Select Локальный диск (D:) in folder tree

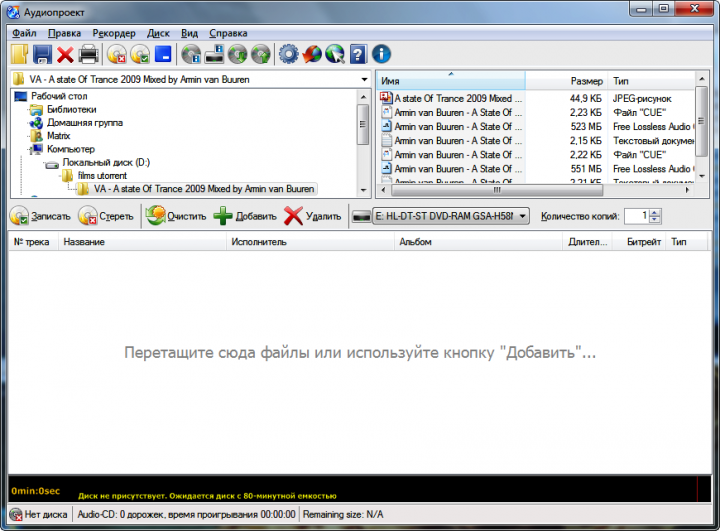[x=105, y=161]
